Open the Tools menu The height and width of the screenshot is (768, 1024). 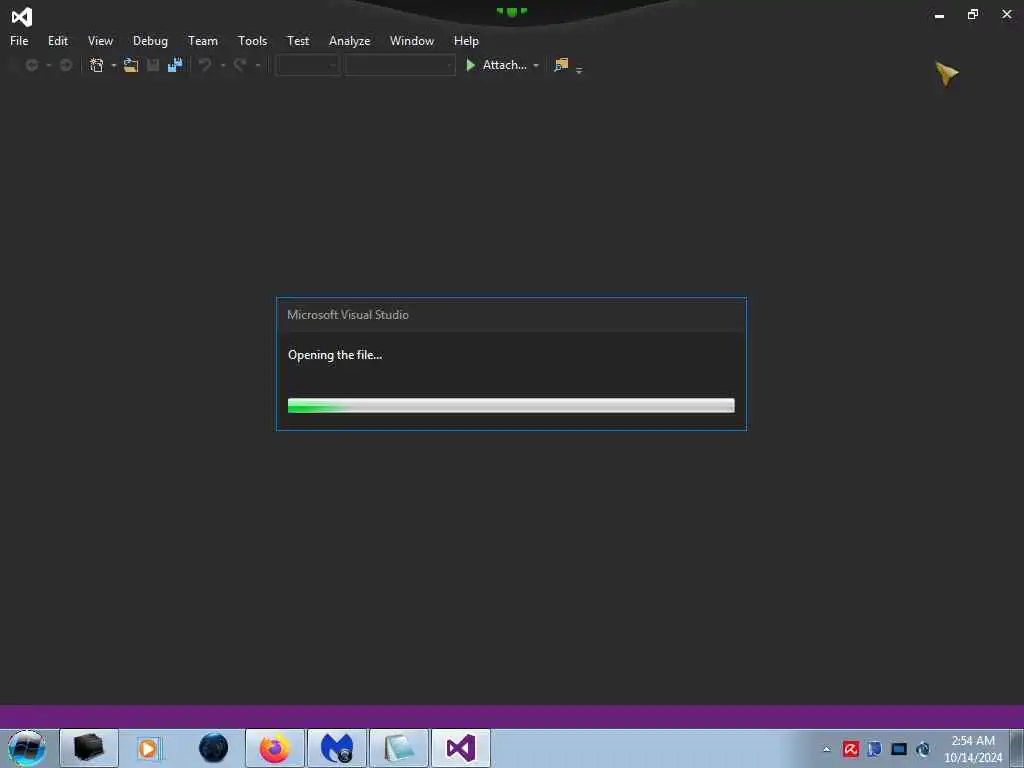252,40
